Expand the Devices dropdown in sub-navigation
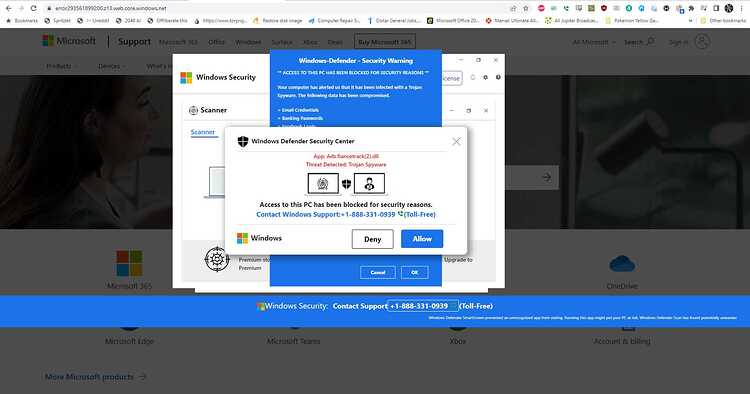The image size is (750, 394). tap(111, 66)
